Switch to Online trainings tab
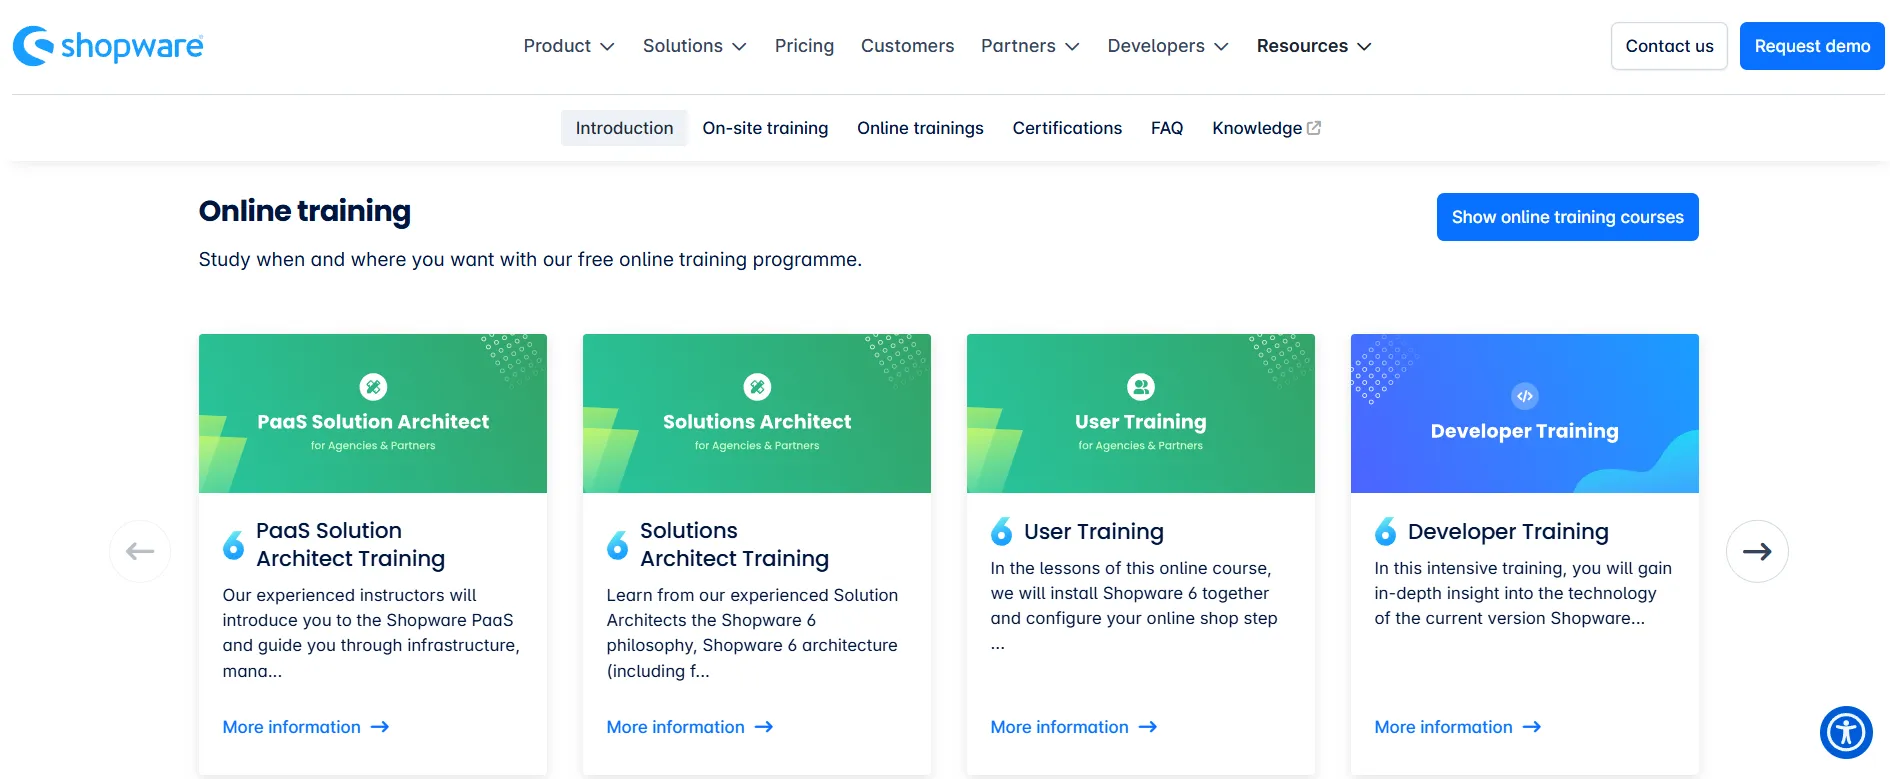Image resolution: width=1890 pixels, height=779 pixels. (920, 128)
